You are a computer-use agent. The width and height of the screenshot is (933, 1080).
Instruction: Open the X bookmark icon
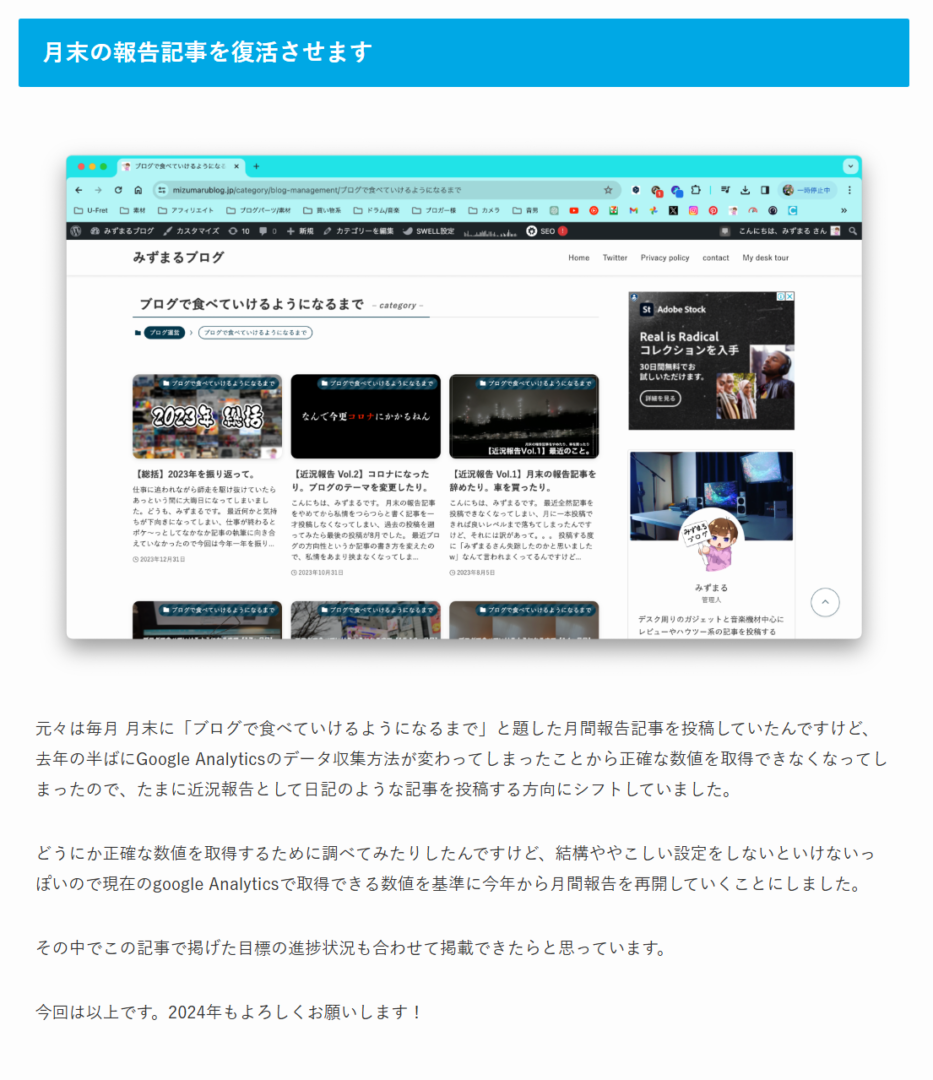click(x=673, y=211)
